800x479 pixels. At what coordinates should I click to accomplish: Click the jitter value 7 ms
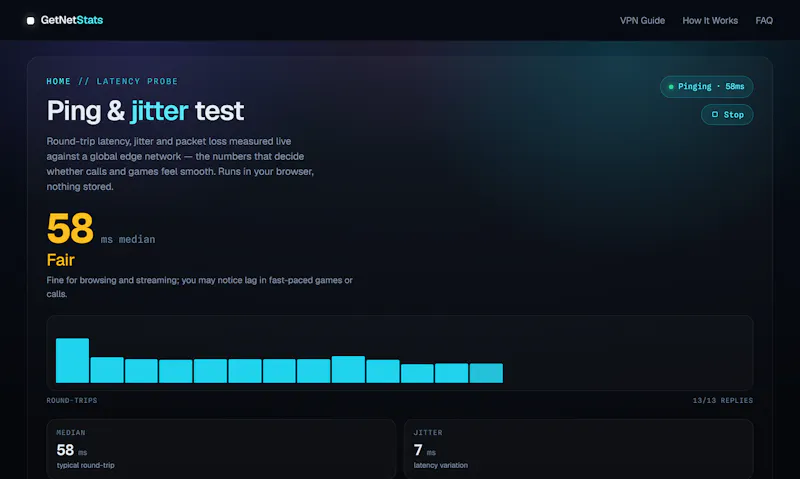pos(424,450)
